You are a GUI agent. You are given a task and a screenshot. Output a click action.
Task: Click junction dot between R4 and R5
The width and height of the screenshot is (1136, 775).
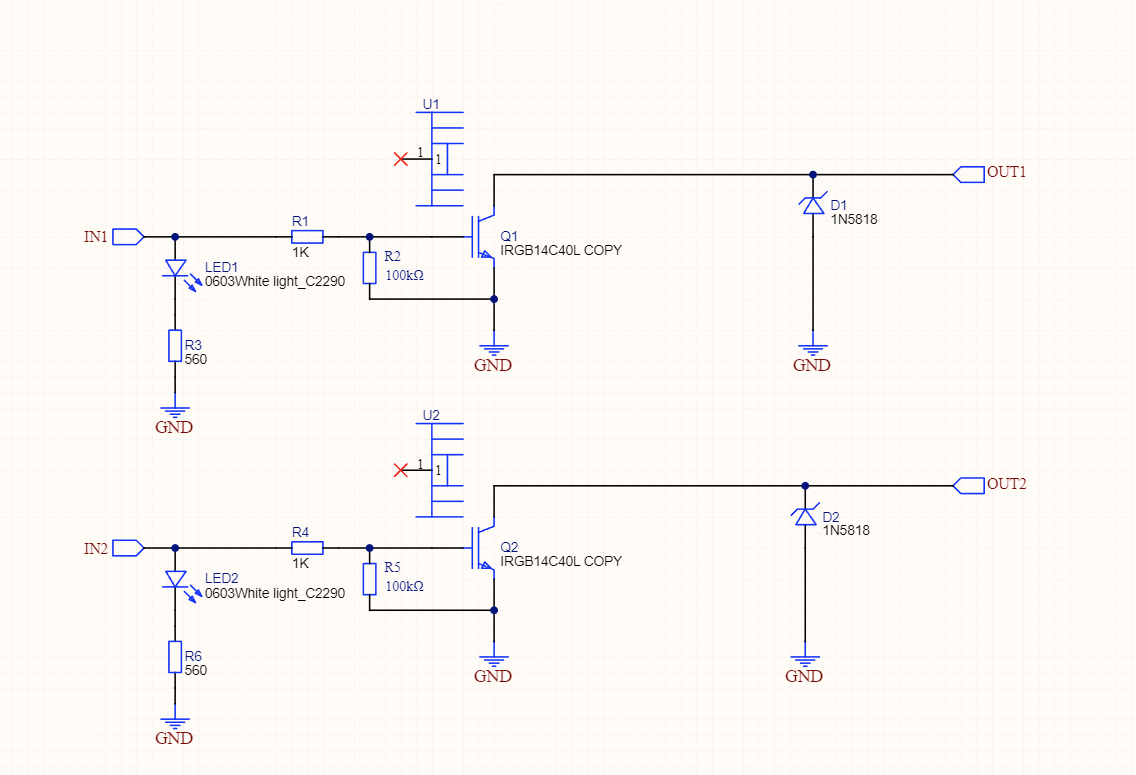coord(369,548)
